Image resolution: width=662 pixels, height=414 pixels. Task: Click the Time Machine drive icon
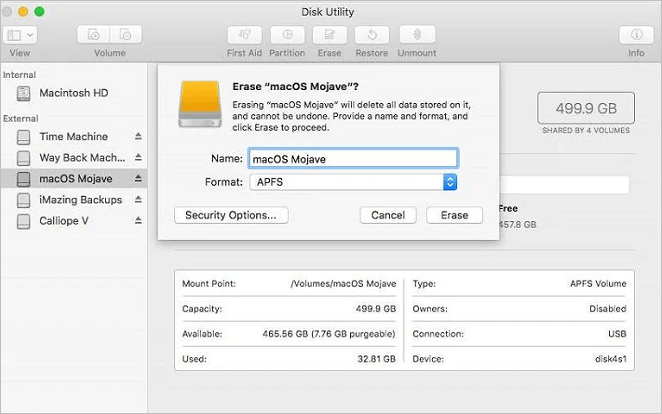click(24, 137)
